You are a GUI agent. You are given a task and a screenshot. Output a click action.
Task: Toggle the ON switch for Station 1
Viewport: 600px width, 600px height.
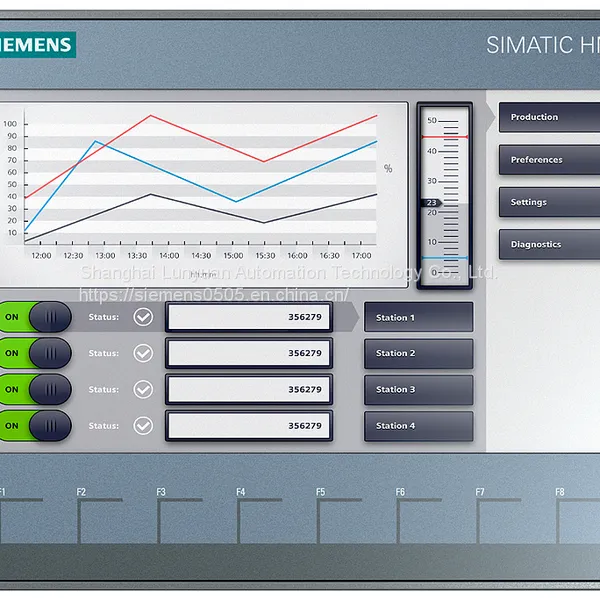(35, 317)
